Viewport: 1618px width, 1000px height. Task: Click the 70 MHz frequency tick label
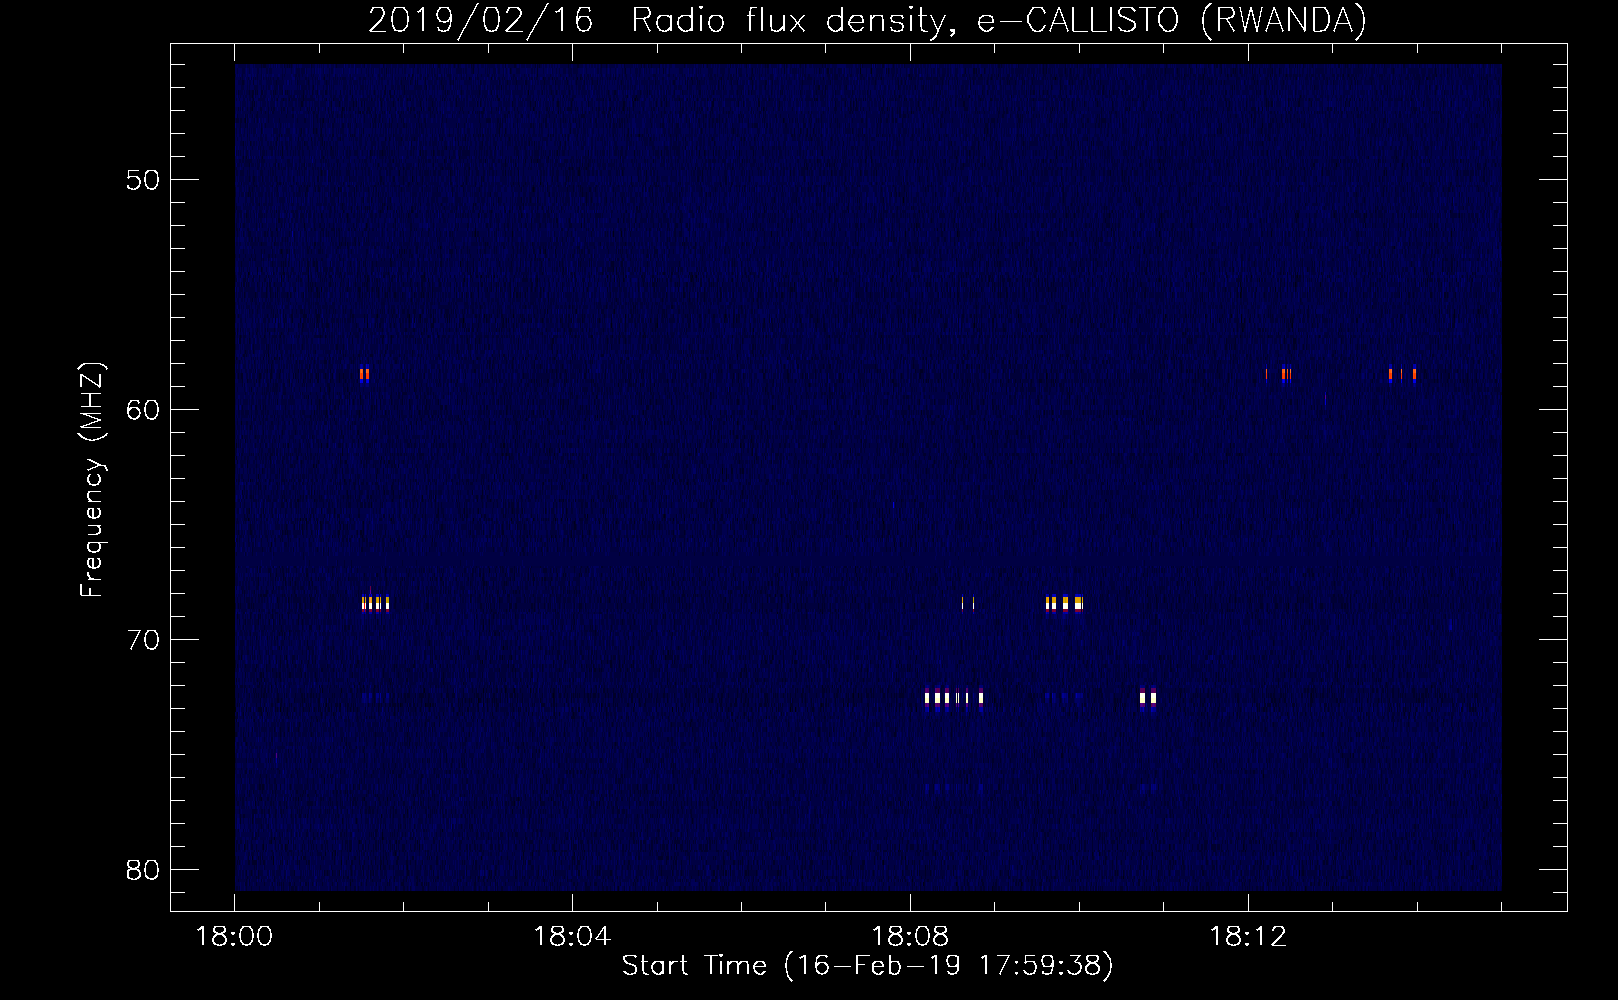point(143,640)
